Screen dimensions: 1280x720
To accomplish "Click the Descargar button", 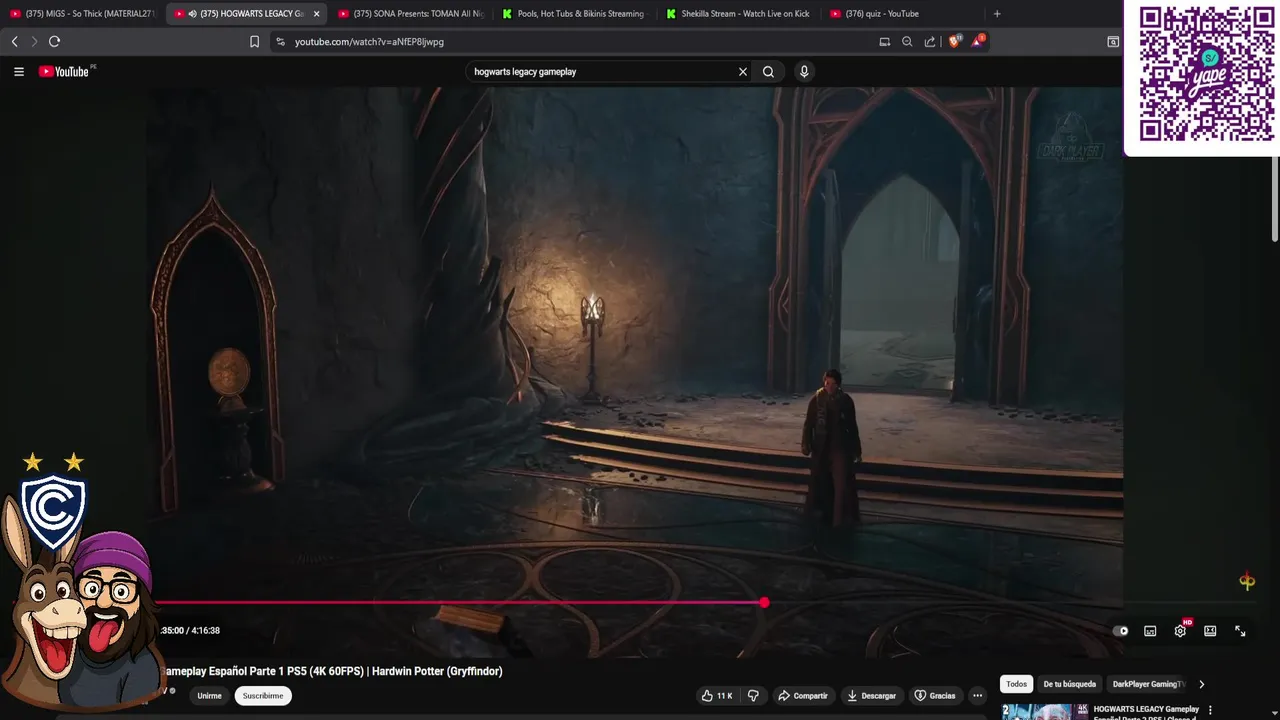I will coord(871,696).
